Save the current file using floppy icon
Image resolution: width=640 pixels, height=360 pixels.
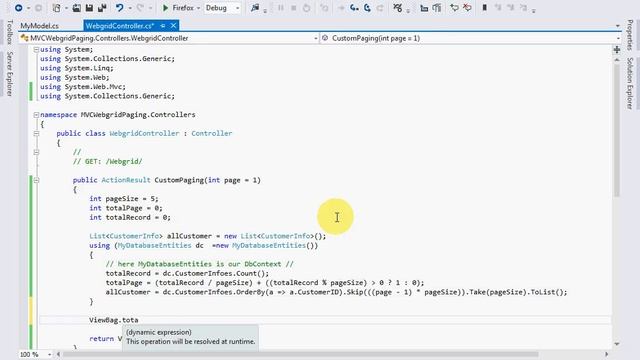[x=89, y=8]
